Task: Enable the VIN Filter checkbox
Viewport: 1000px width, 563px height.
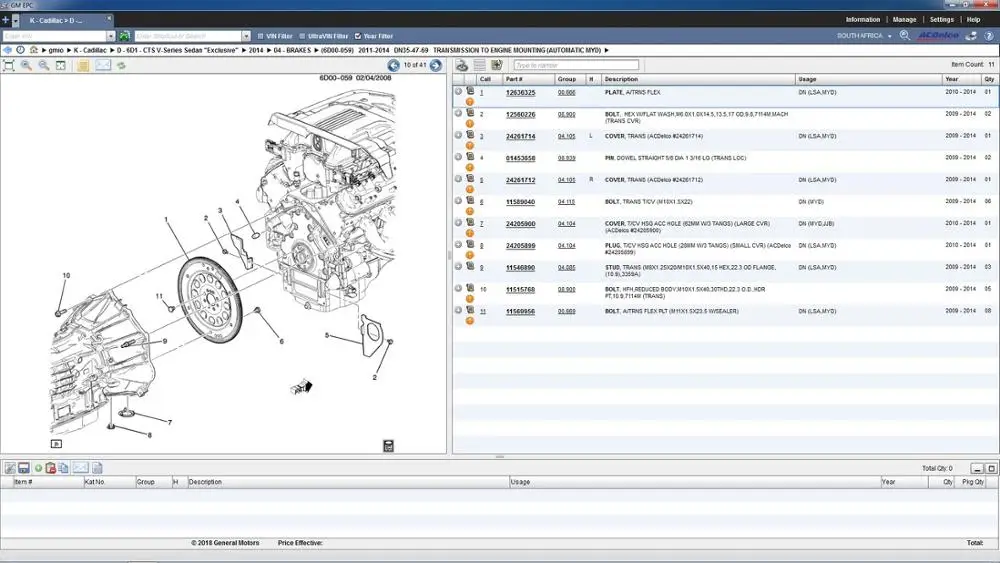Action: coord(260,36)
